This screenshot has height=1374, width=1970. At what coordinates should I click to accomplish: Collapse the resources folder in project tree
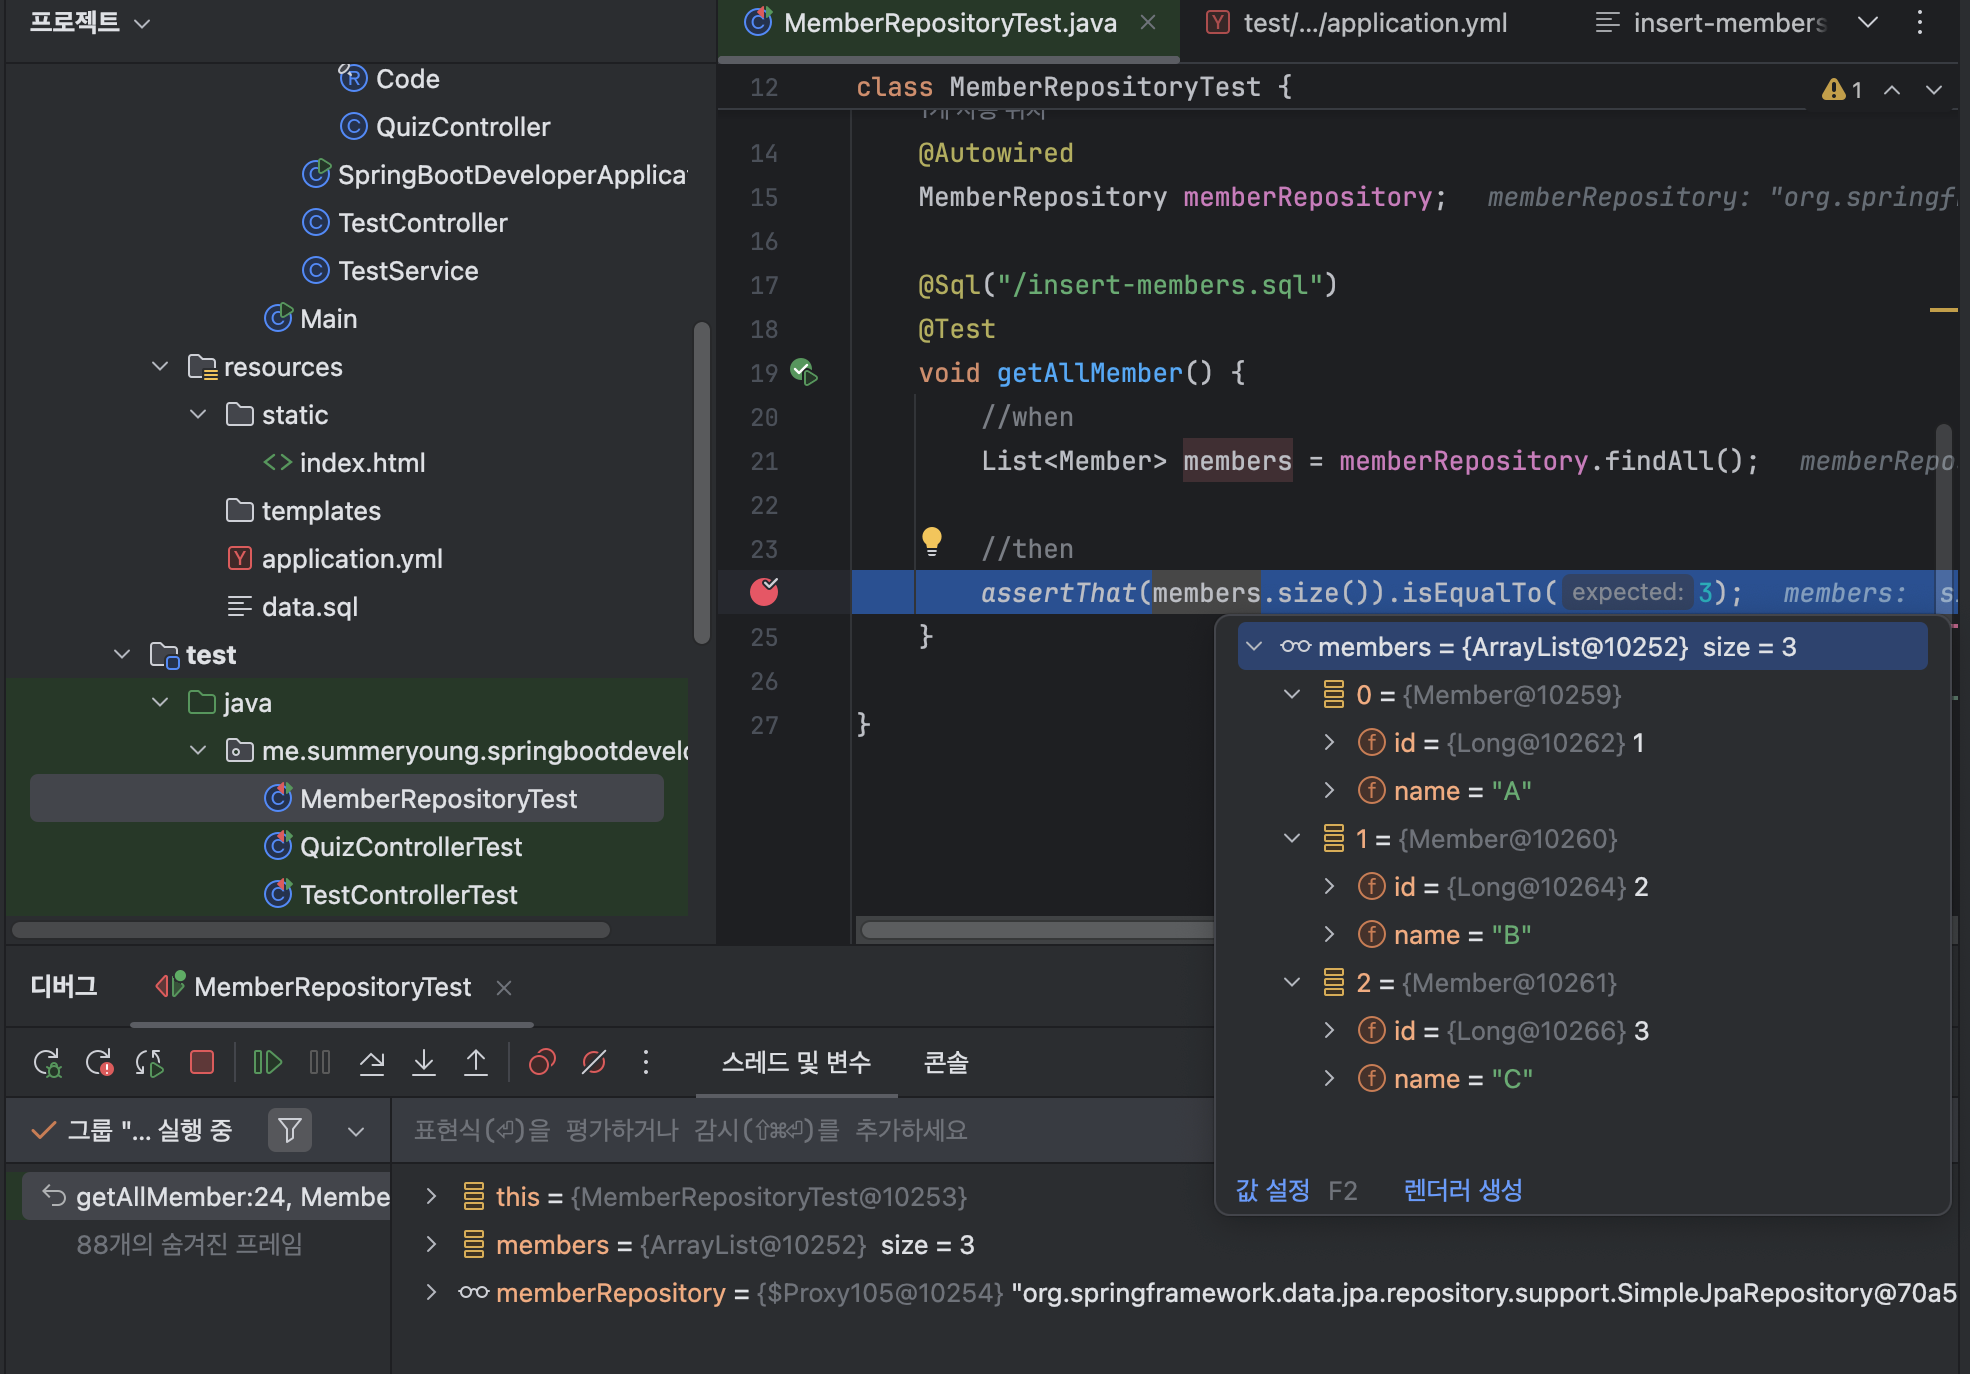[160, 367]
